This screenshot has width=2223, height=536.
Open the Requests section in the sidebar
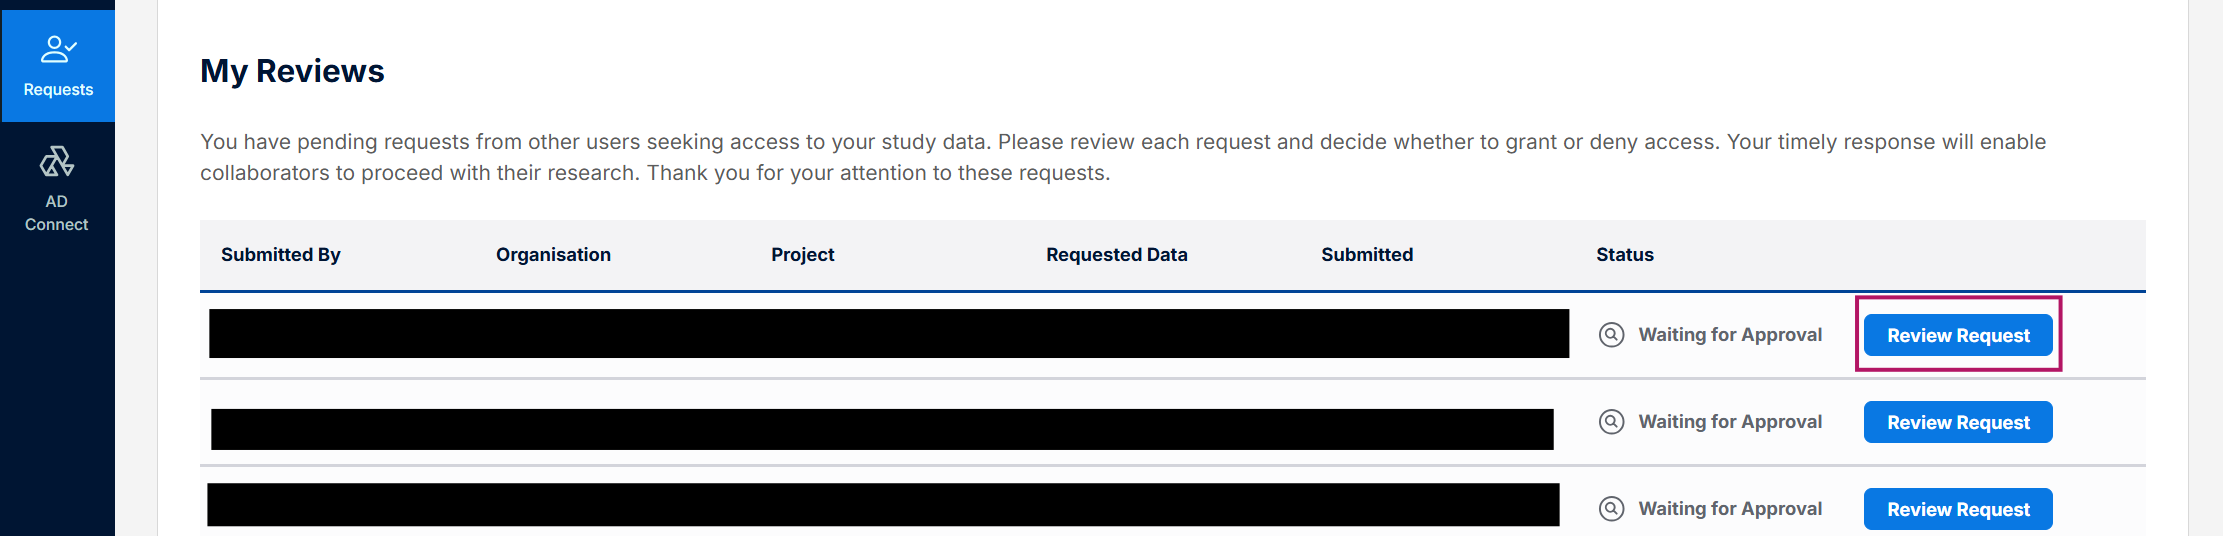(58, 66)
